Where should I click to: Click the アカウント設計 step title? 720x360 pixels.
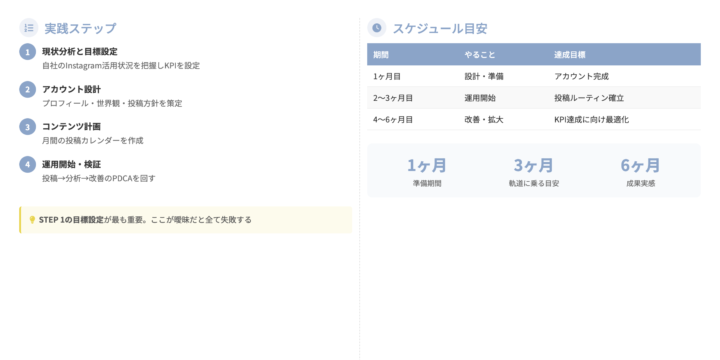click(x=71, y=89)
